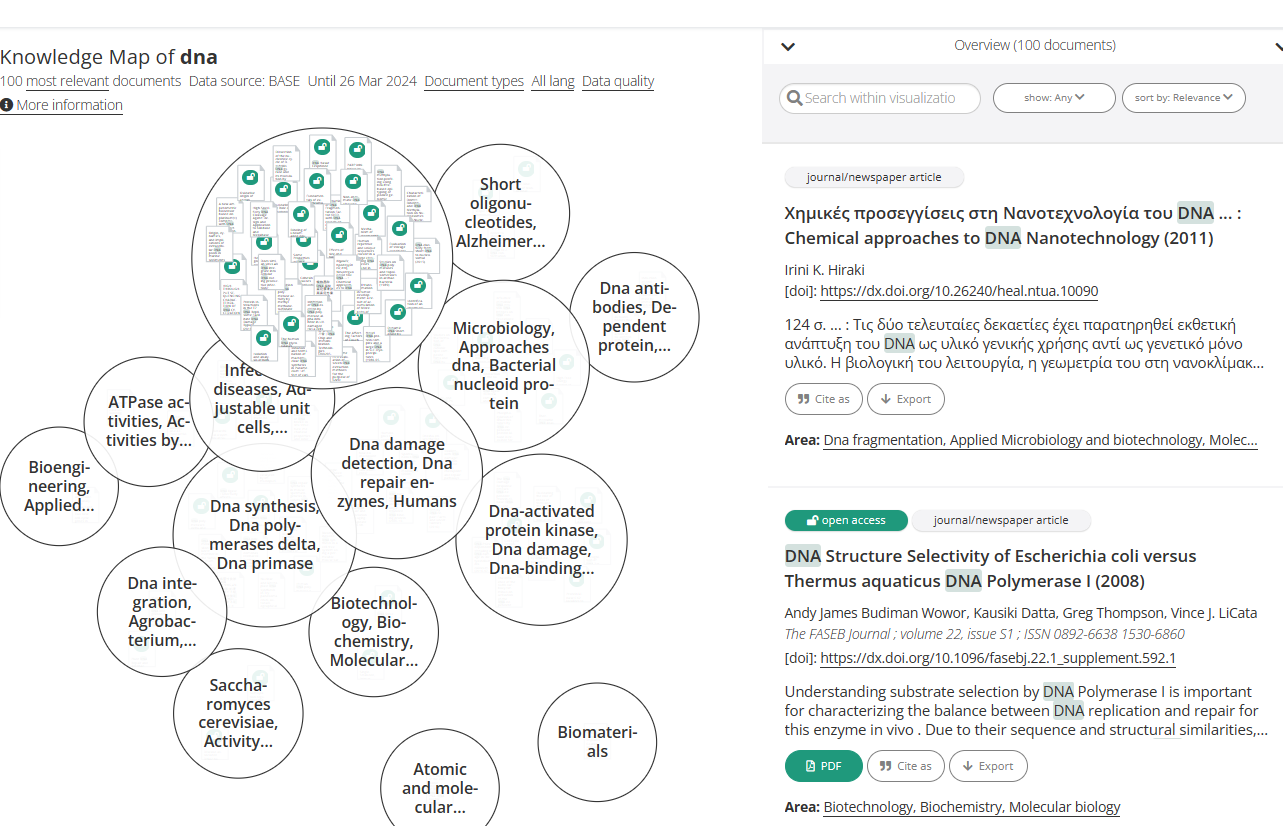Image resolution: width=1283 pixels, height=826 pixels.
Task: Open the Data quality link
Action: coord(618,81)
